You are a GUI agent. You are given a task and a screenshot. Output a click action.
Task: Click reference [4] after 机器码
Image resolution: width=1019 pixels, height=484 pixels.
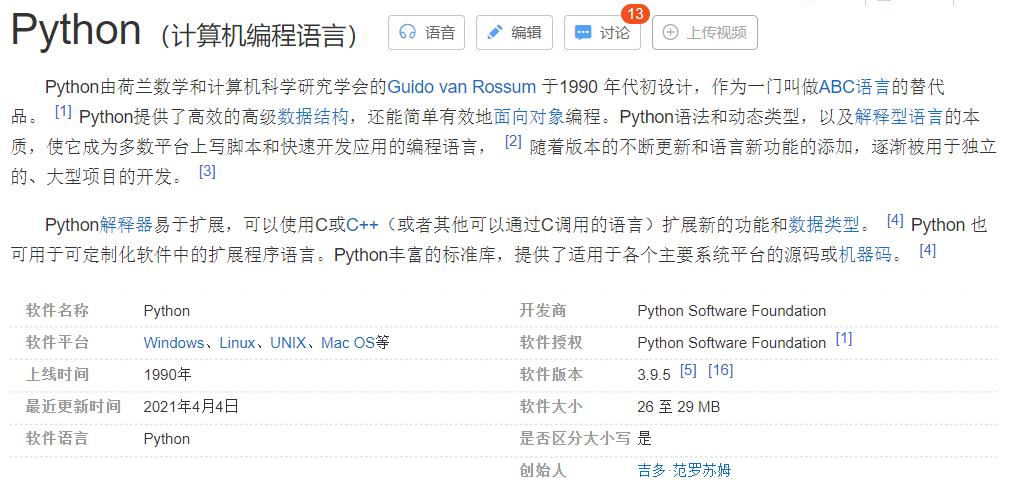click(928, 250)
